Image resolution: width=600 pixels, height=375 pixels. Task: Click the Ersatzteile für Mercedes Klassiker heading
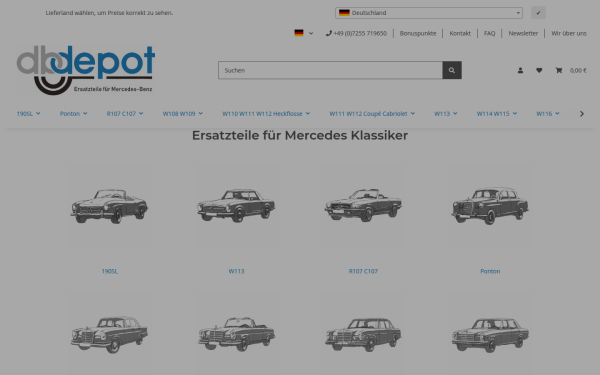coord(300,135)
